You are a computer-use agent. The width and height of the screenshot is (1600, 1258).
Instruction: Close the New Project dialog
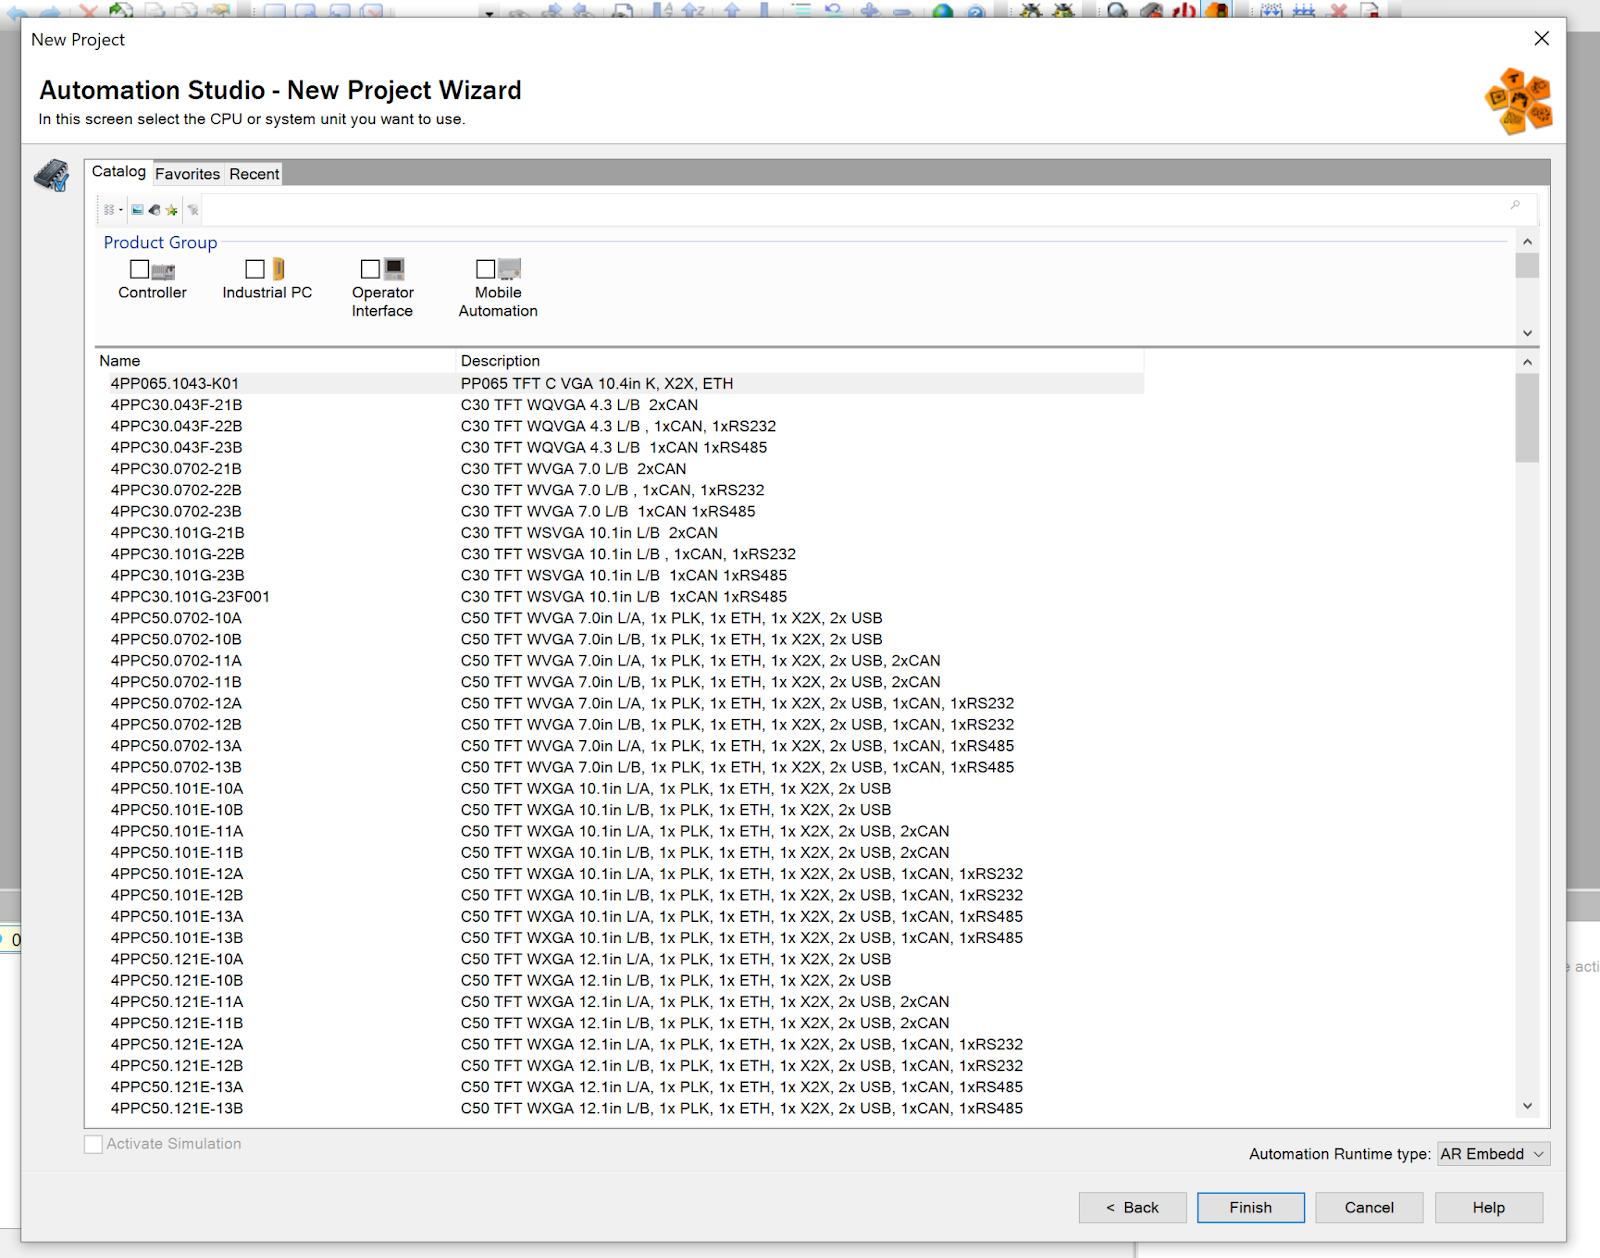click(1541, 38)
